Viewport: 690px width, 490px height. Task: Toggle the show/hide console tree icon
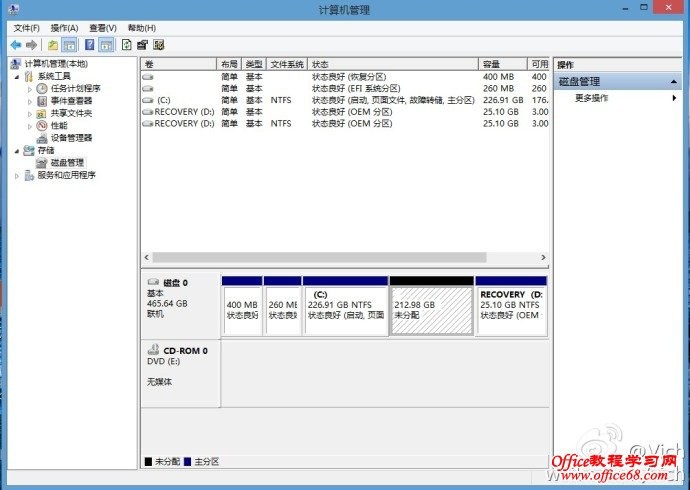click(69, 45)
